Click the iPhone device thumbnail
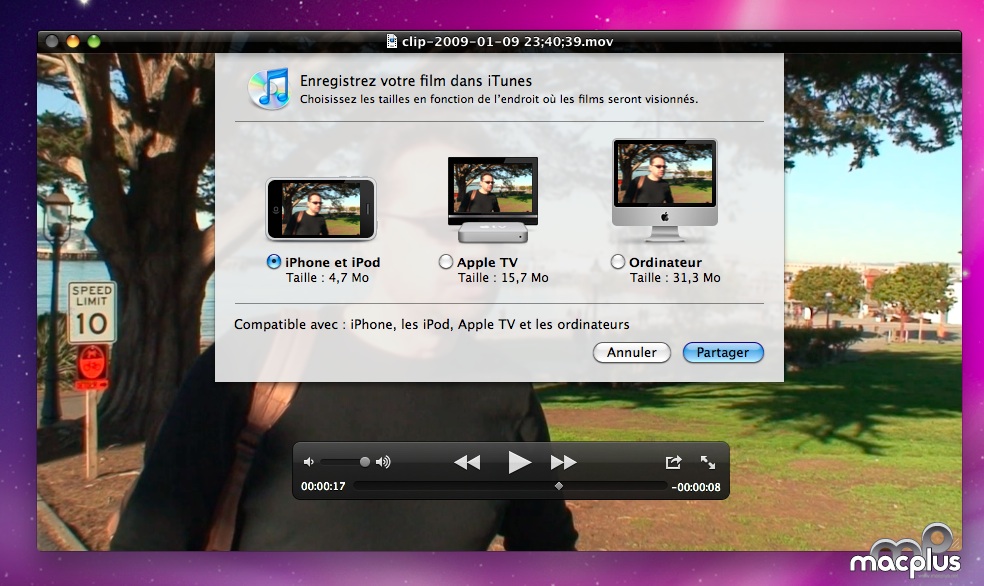Image resolution: width=984 pixels, height=586 pixels. 321,209
